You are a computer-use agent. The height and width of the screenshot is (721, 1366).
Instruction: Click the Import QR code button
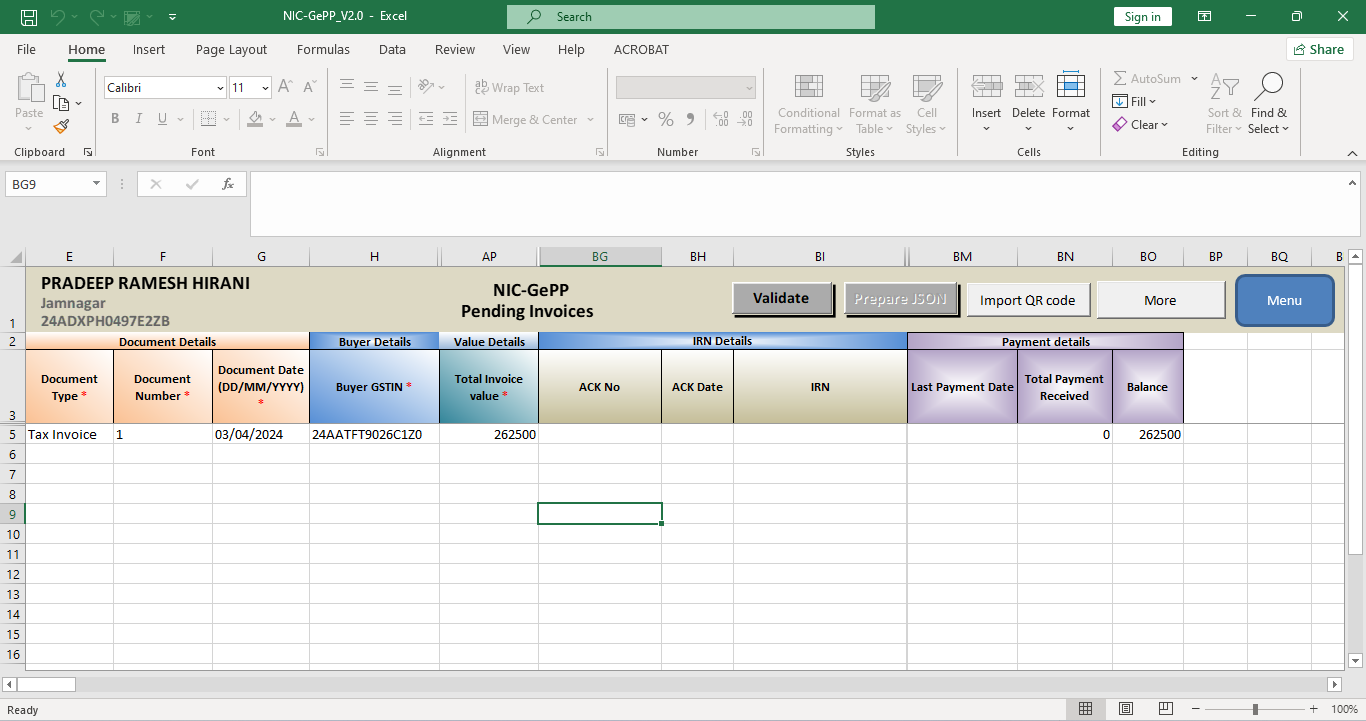1027,300
